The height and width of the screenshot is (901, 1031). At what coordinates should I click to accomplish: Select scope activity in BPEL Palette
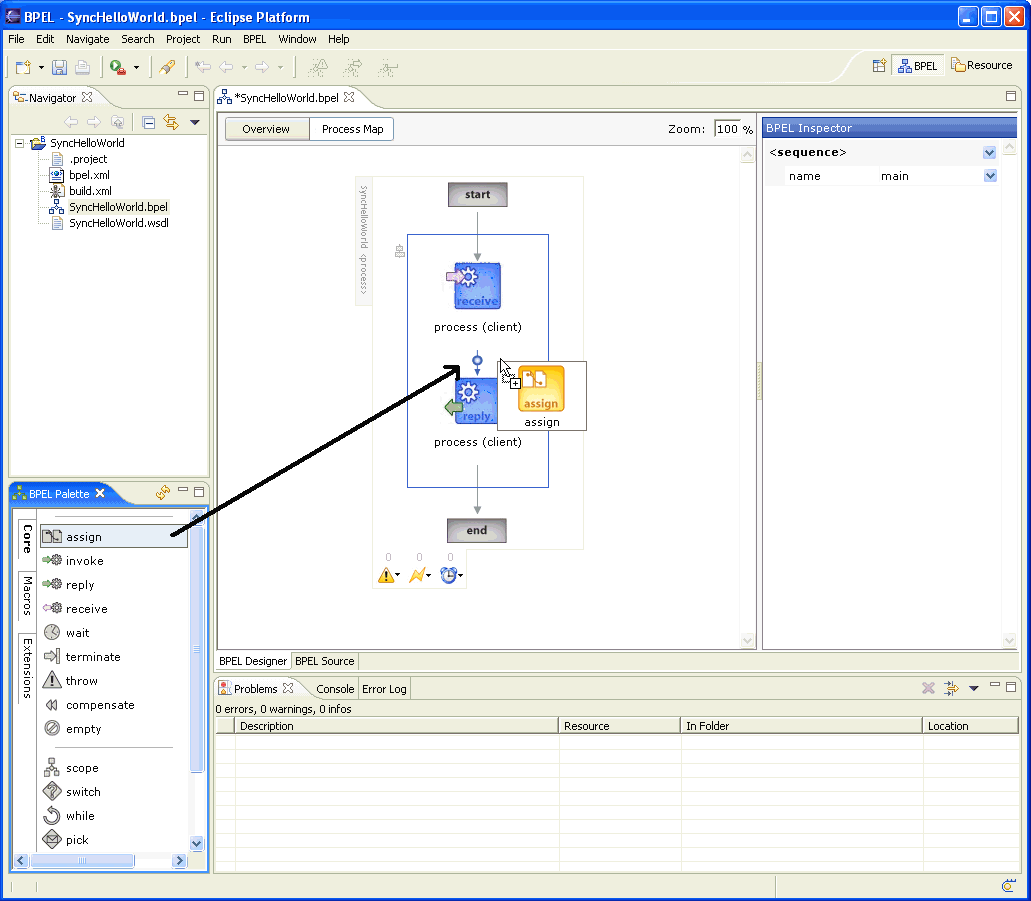[x=82, y=768]
